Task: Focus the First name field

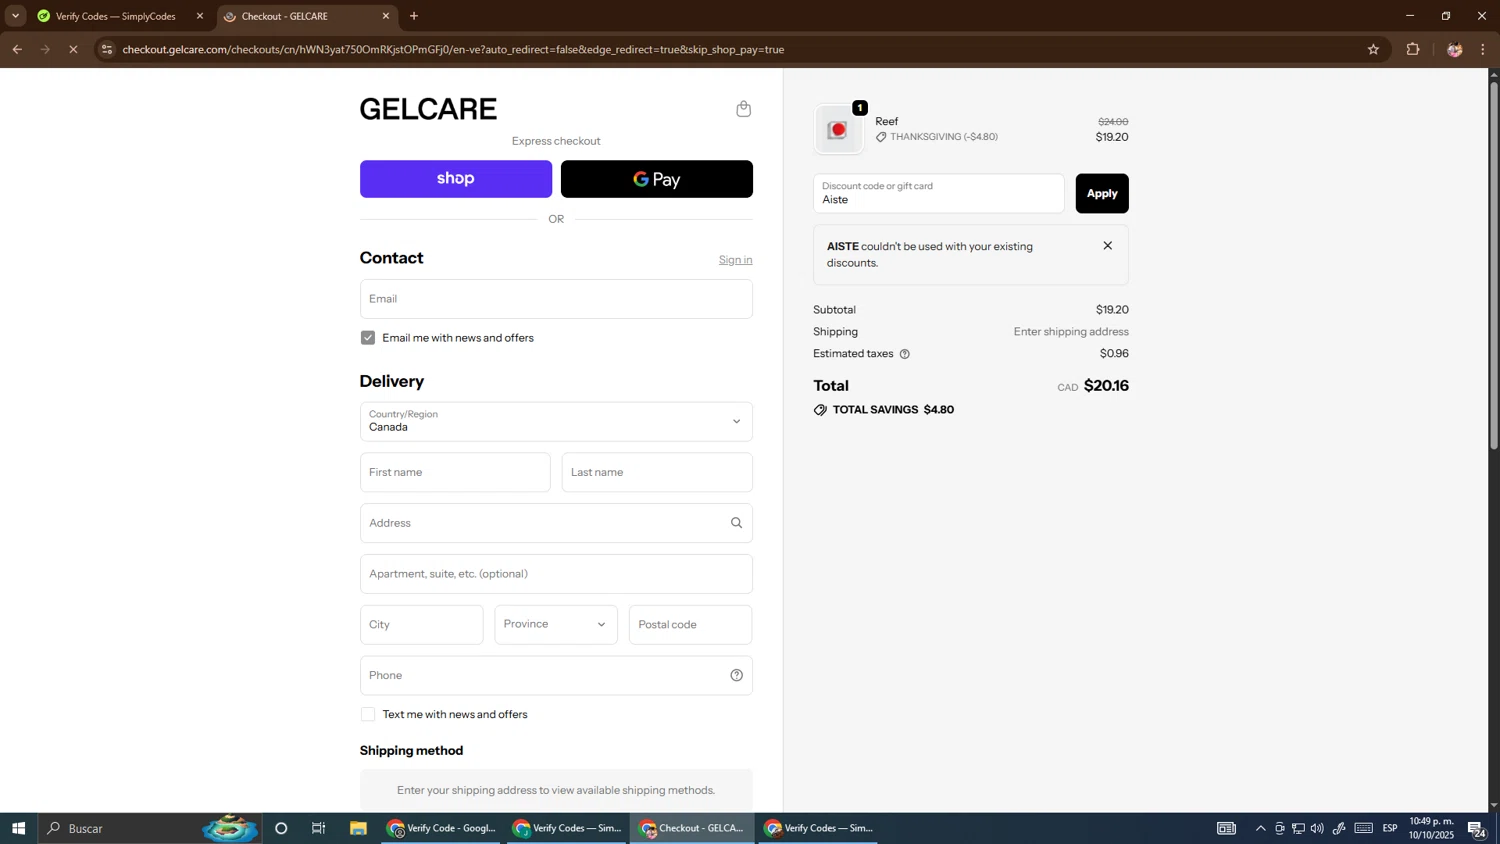Action: coord(455,472)
